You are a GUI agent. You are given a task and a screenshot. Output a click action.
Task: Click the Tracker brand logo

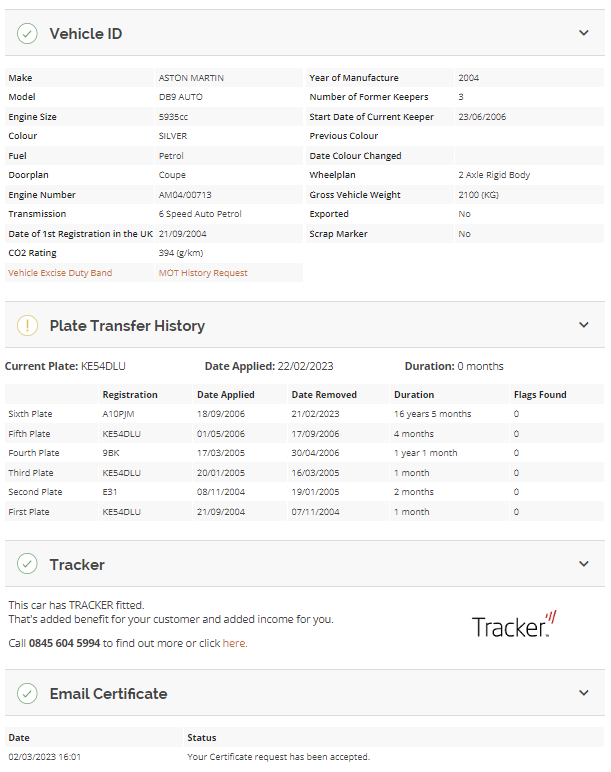(x=514, y=624)
